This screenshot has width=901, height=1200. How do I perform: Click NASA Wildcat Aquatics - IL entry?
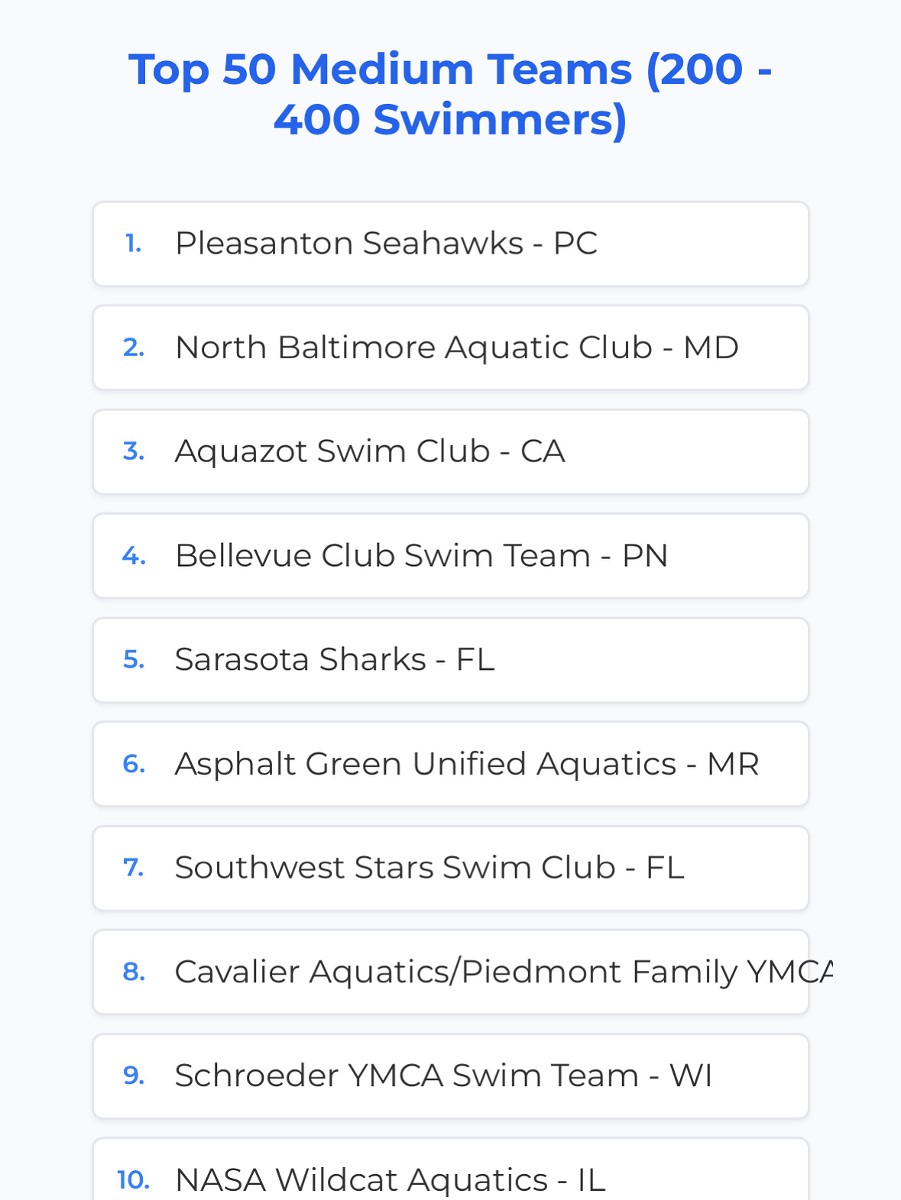coord(390,1180)
